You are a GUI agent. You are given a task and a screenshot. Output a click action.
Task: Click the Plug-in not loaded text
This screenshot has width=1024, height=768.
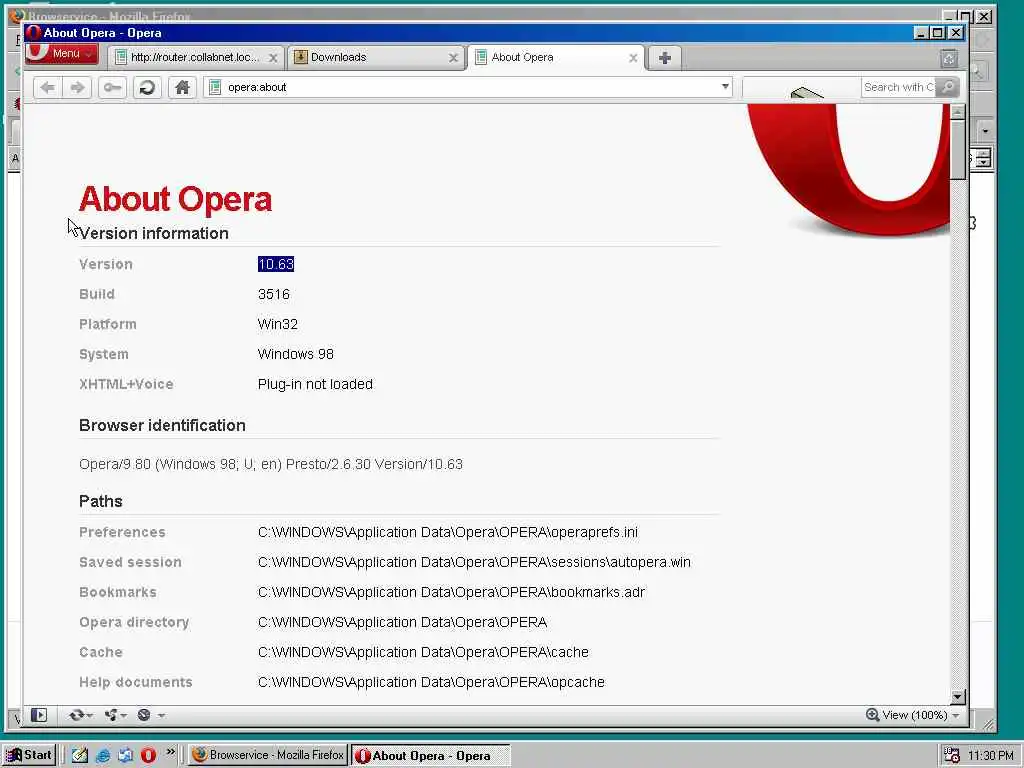point(315,384)
